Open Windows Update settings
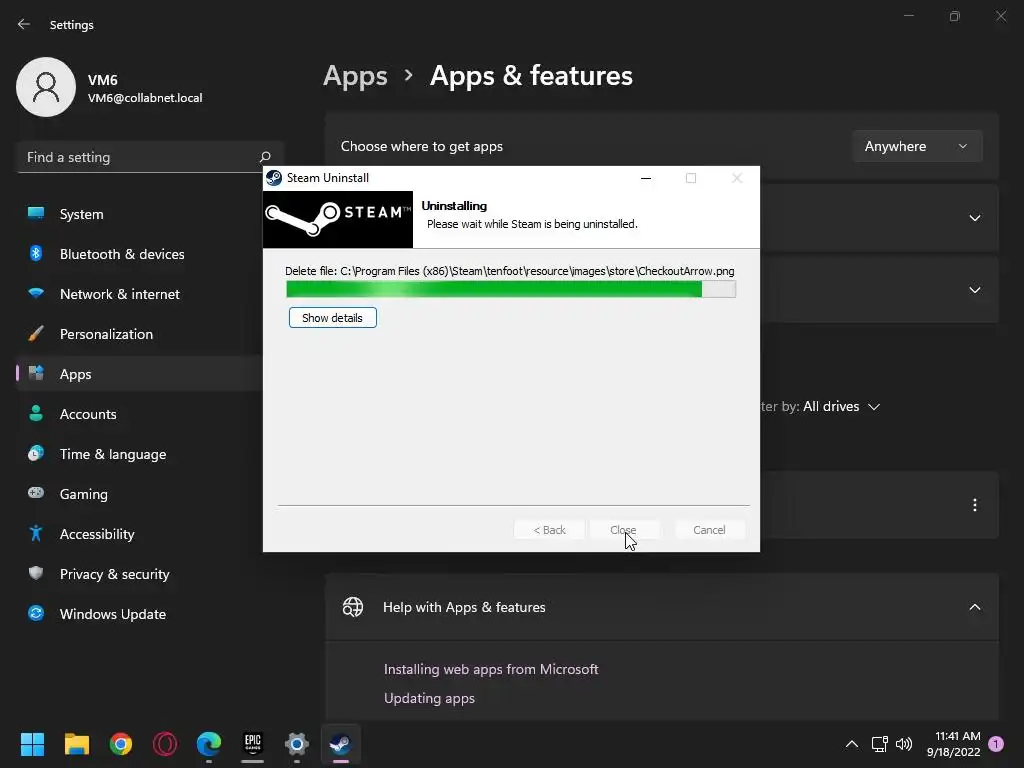This screenshot has height=768, width=1024. point(140,614)
